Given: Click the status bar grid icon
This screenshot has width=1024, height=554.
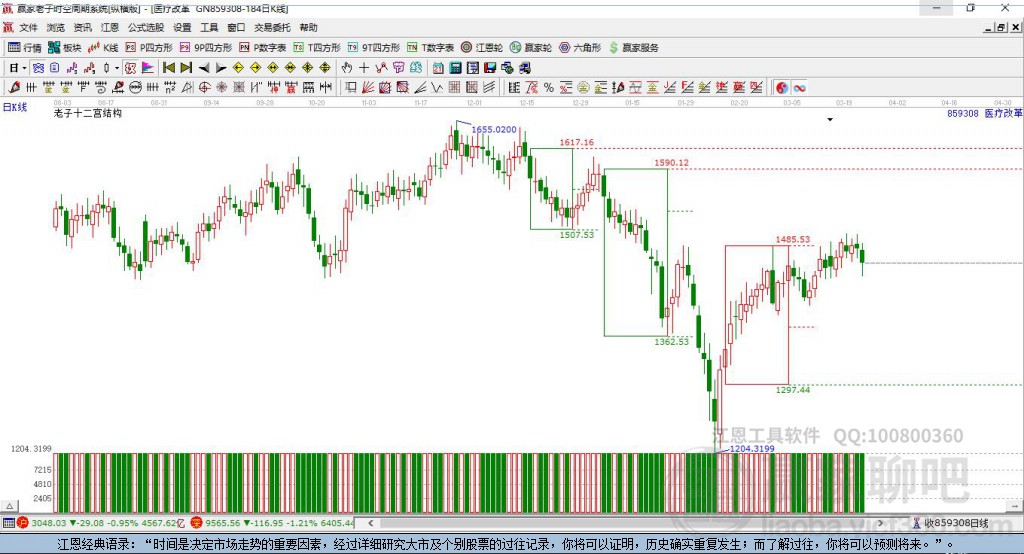Looking at the screenshot, I should click(8, 523).
